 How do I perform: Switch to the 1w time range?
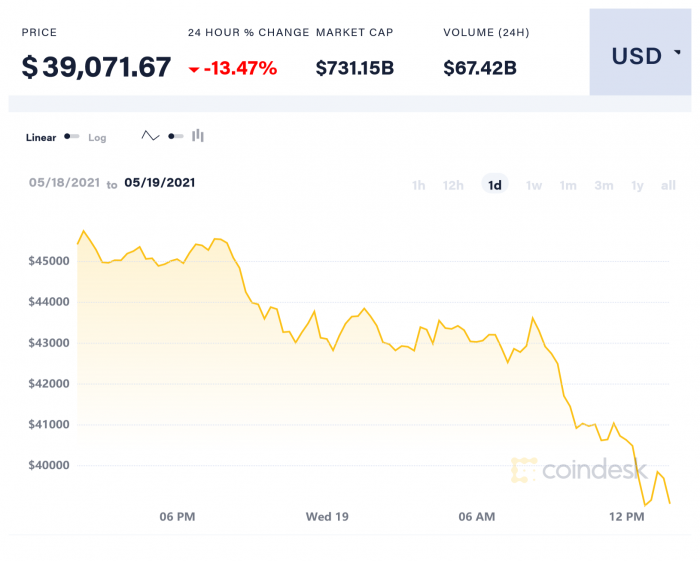(534, 185)
